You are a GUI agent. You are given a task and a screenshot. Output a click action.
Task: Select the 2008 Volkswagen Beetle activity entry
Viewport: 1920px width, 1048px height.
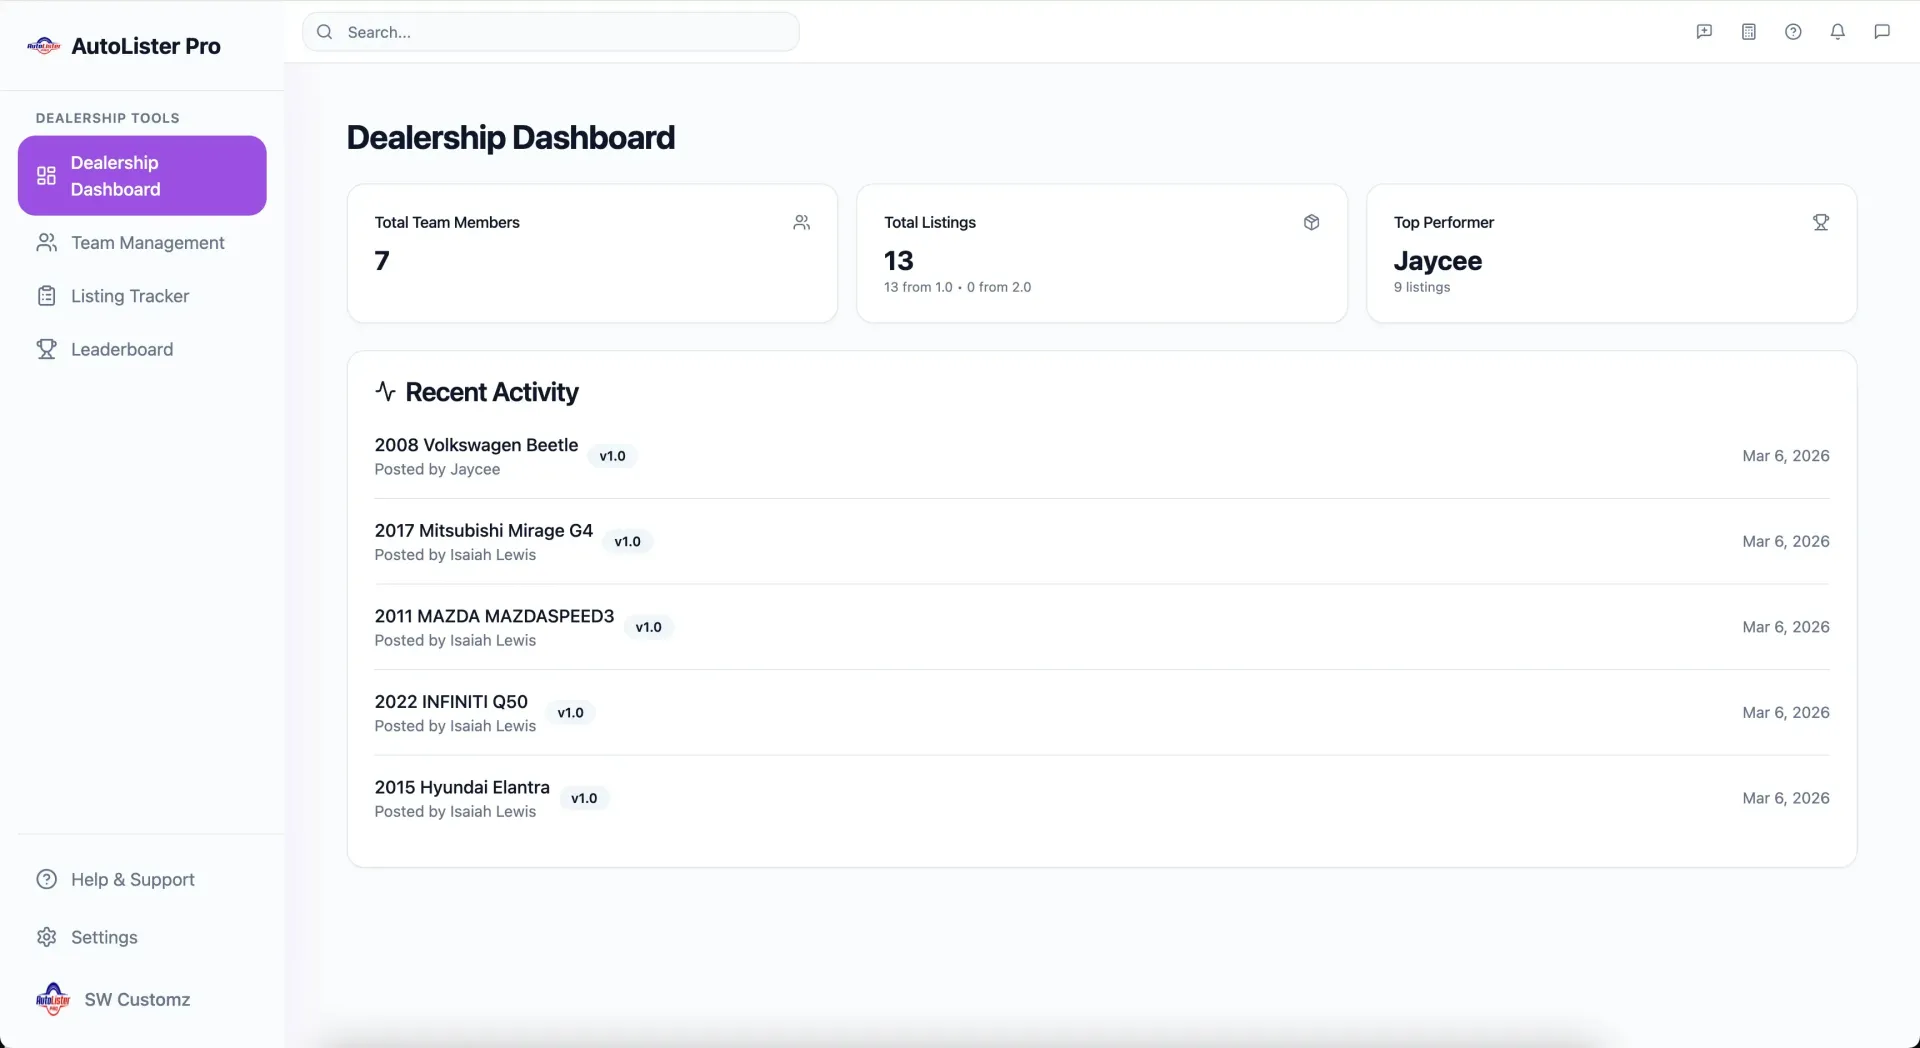[1102, 456]
